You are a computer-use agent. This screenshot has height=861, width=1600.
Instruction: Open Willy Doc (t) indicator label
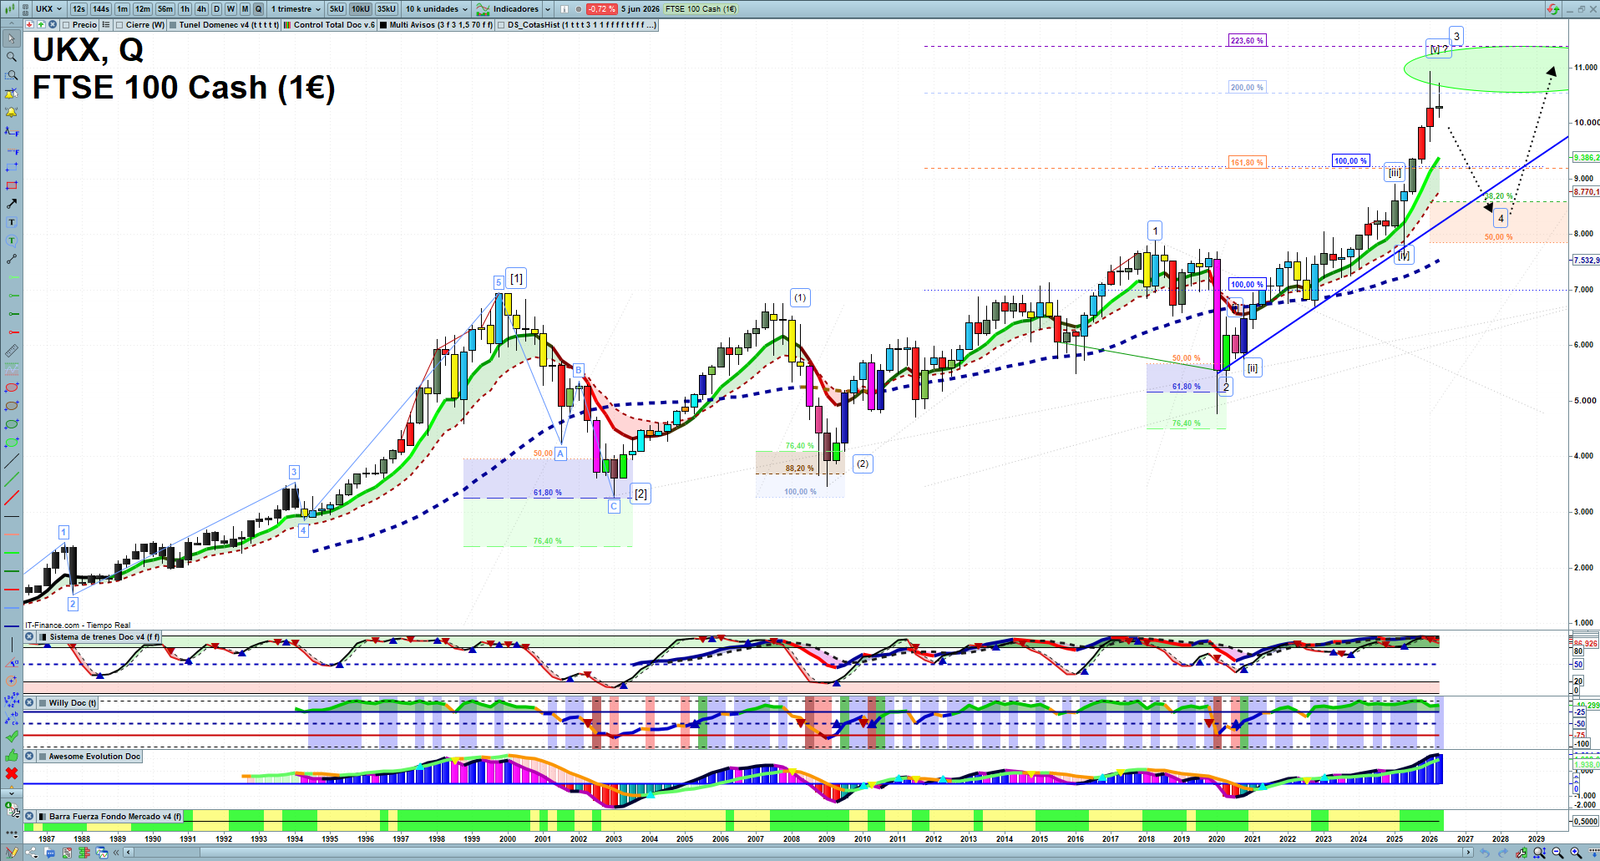click(x=73, y=703)
